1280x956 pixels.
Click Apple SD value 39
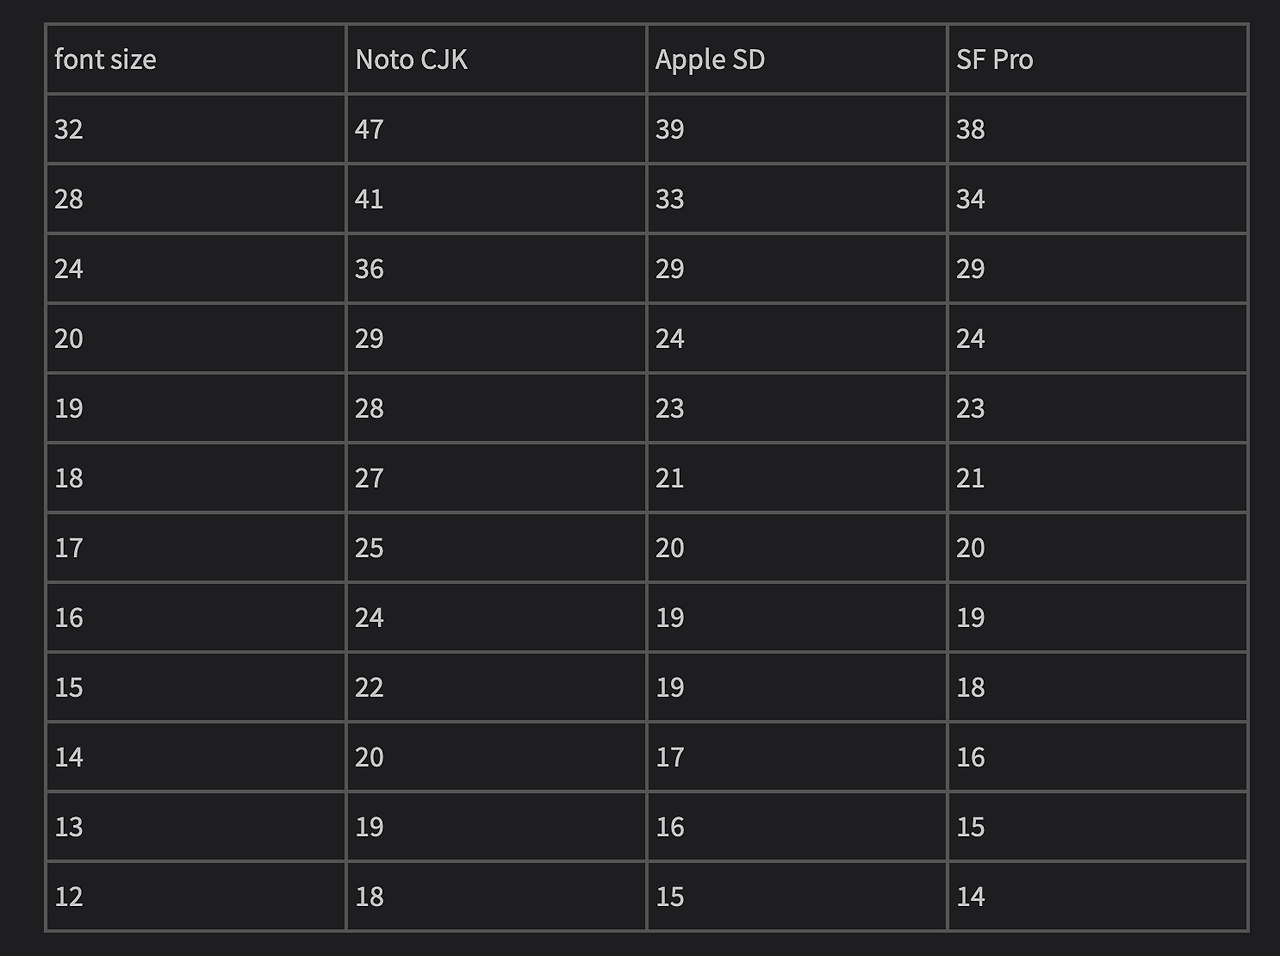[x=797, y=129]
